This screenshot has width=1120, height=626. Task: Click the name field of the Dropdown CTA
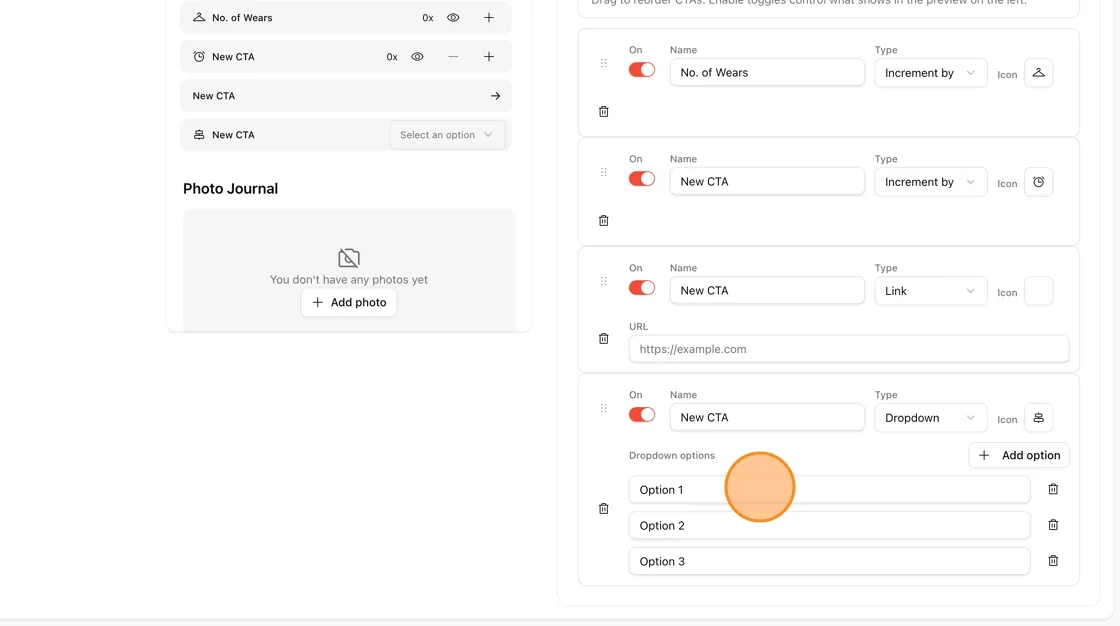[x=766, y=417]
